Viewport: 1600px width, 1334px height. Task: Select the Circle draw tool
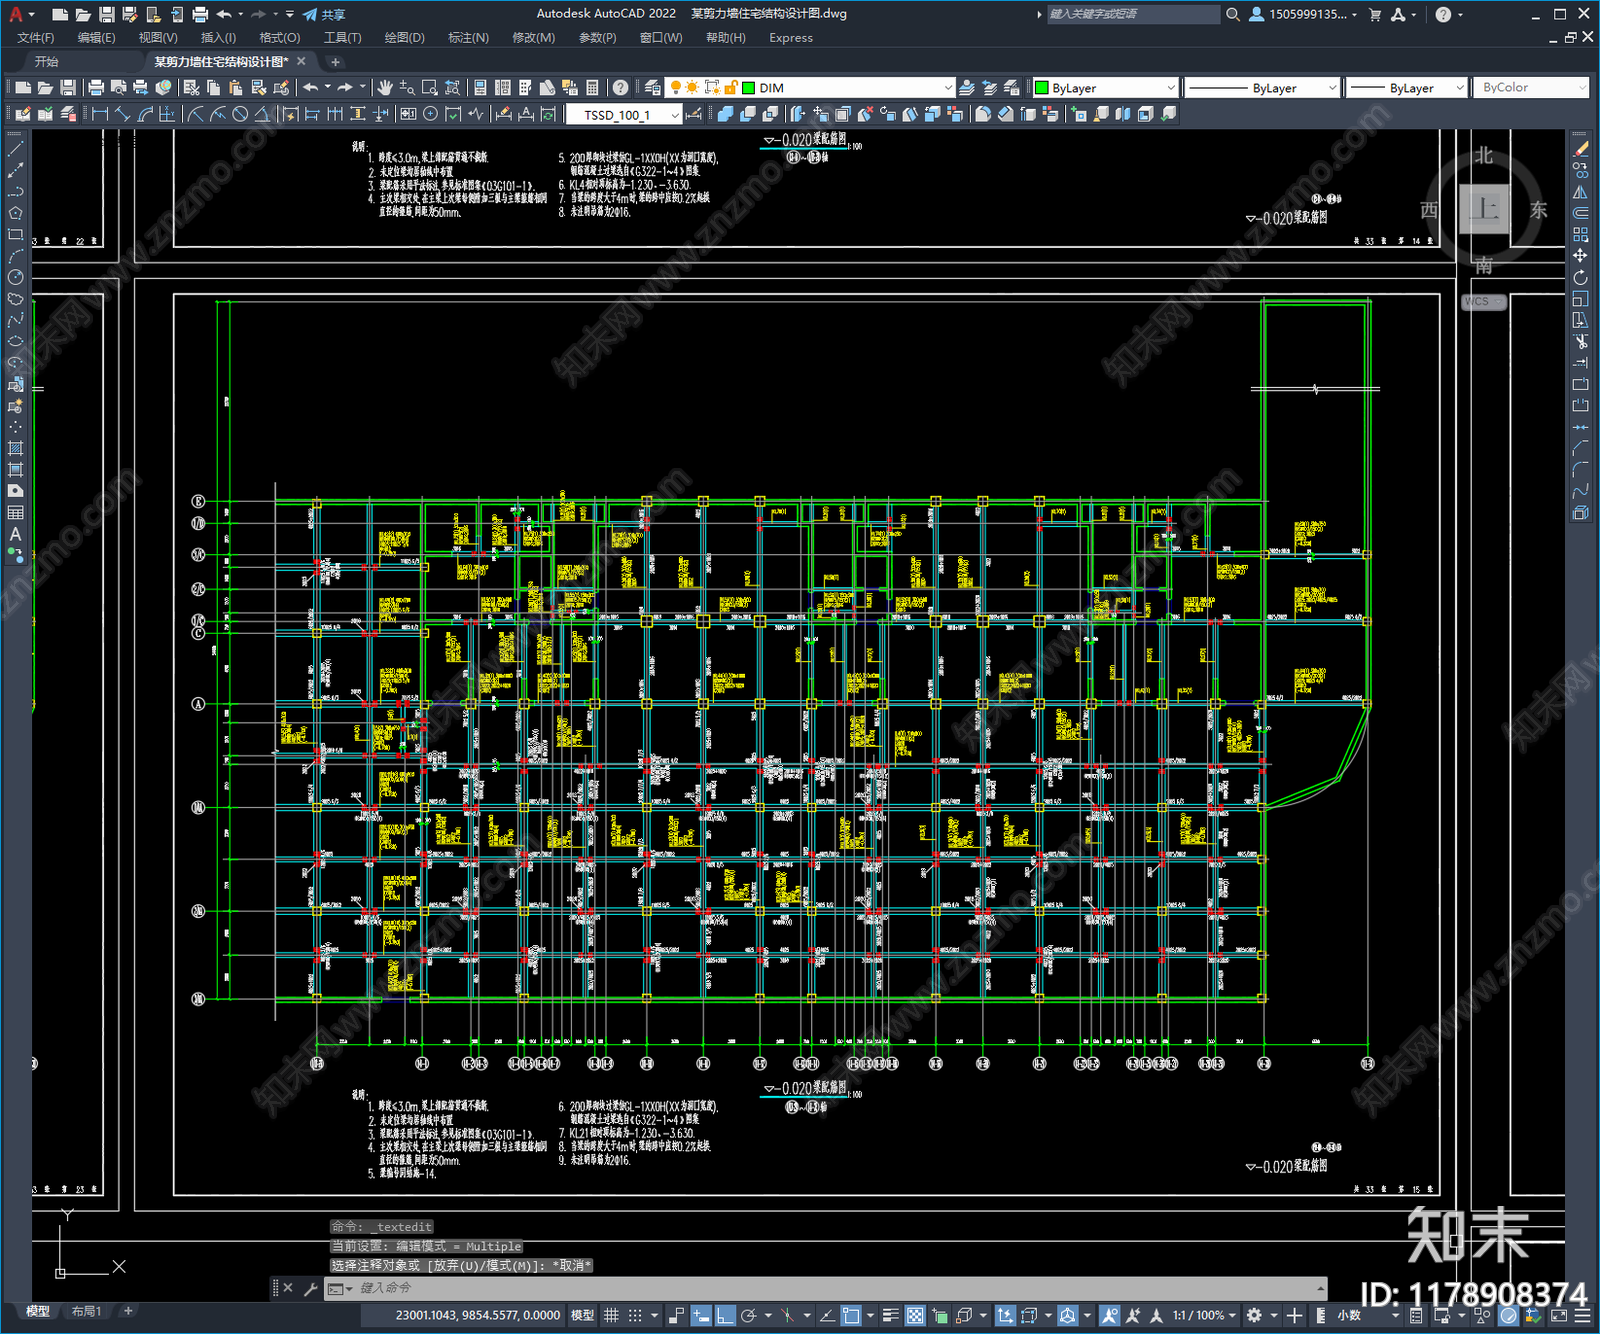coord(15,277)
